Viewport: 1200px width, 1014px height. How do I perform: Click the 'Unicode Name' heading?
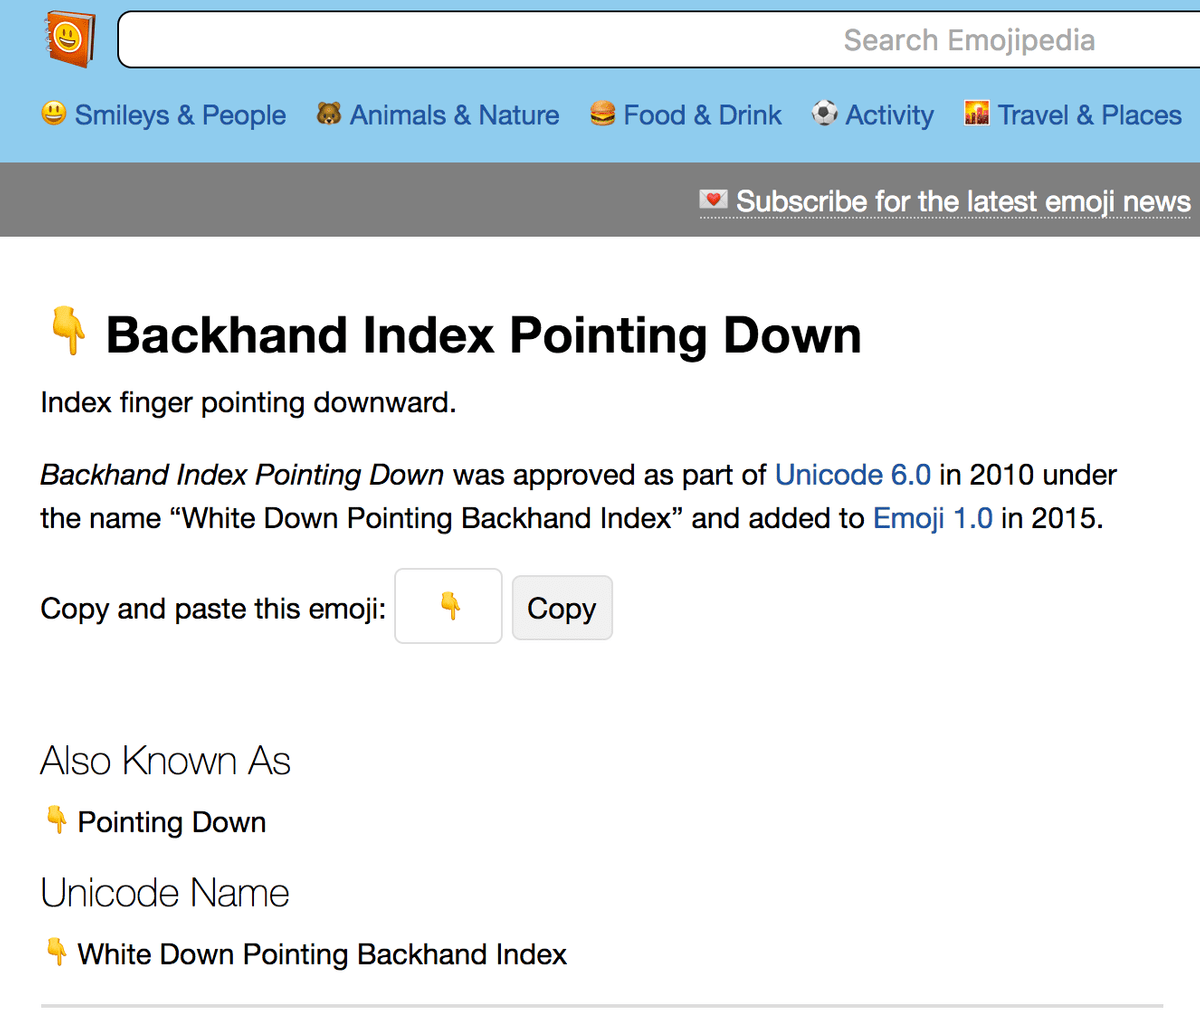pos(165,893)
